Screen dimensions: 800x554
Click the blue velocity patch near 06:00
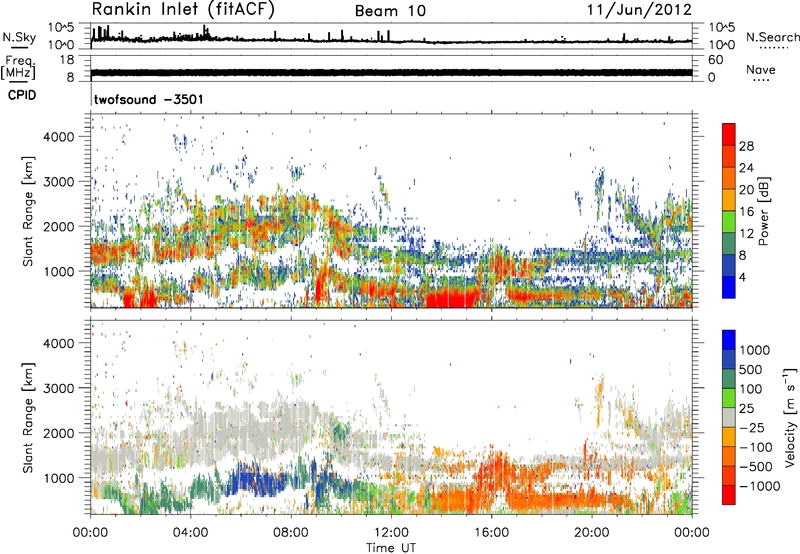254,482
